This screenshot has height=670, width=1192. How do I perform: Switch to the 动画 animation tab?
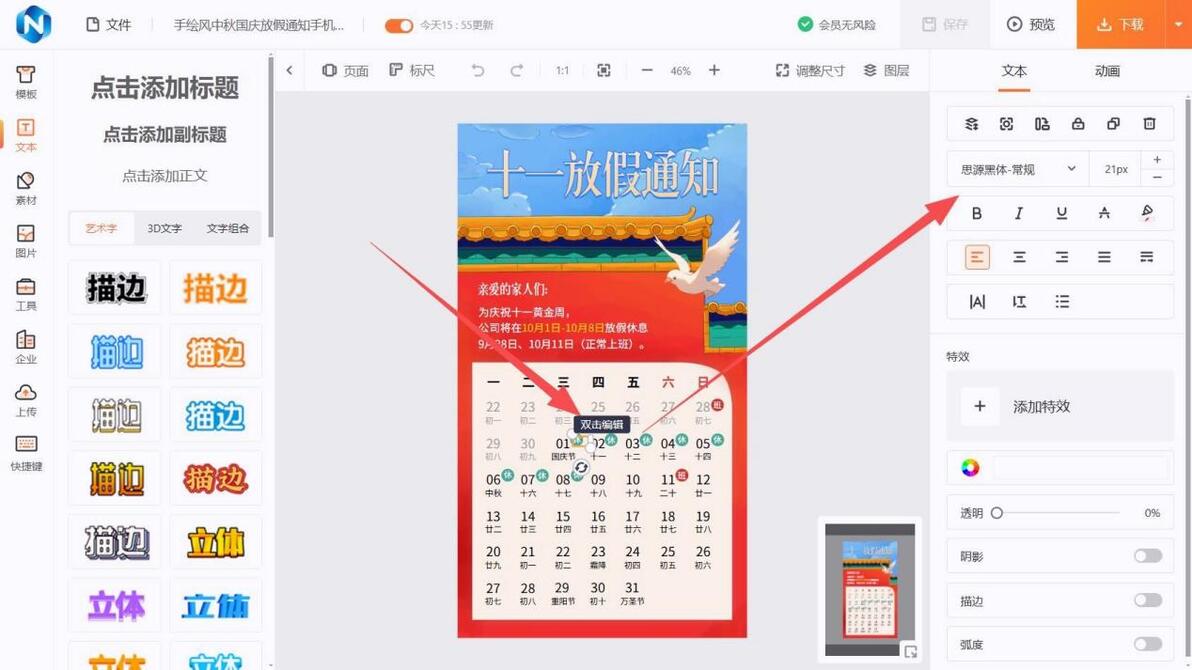(1107, 71)
